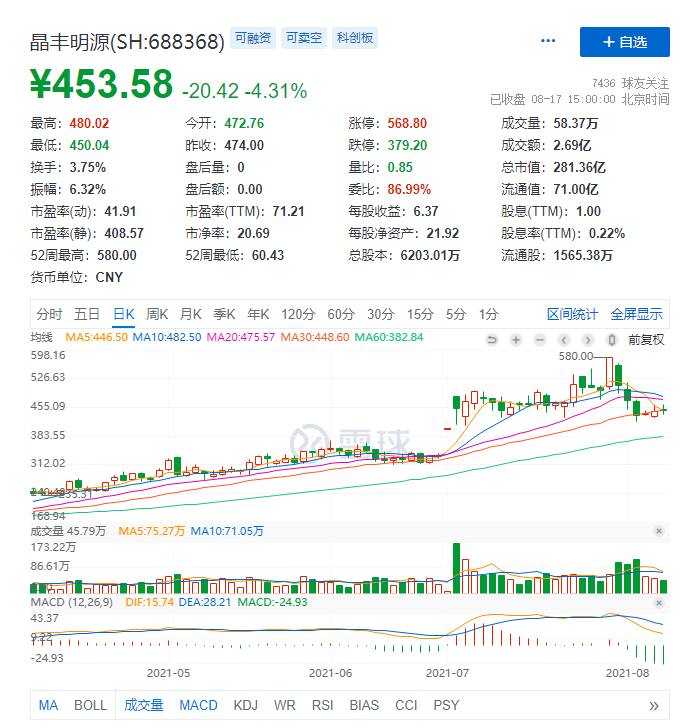Viewport: 698px width, 728px height.
Task: Zoom in the K-line chart
Action: (515, 340)
